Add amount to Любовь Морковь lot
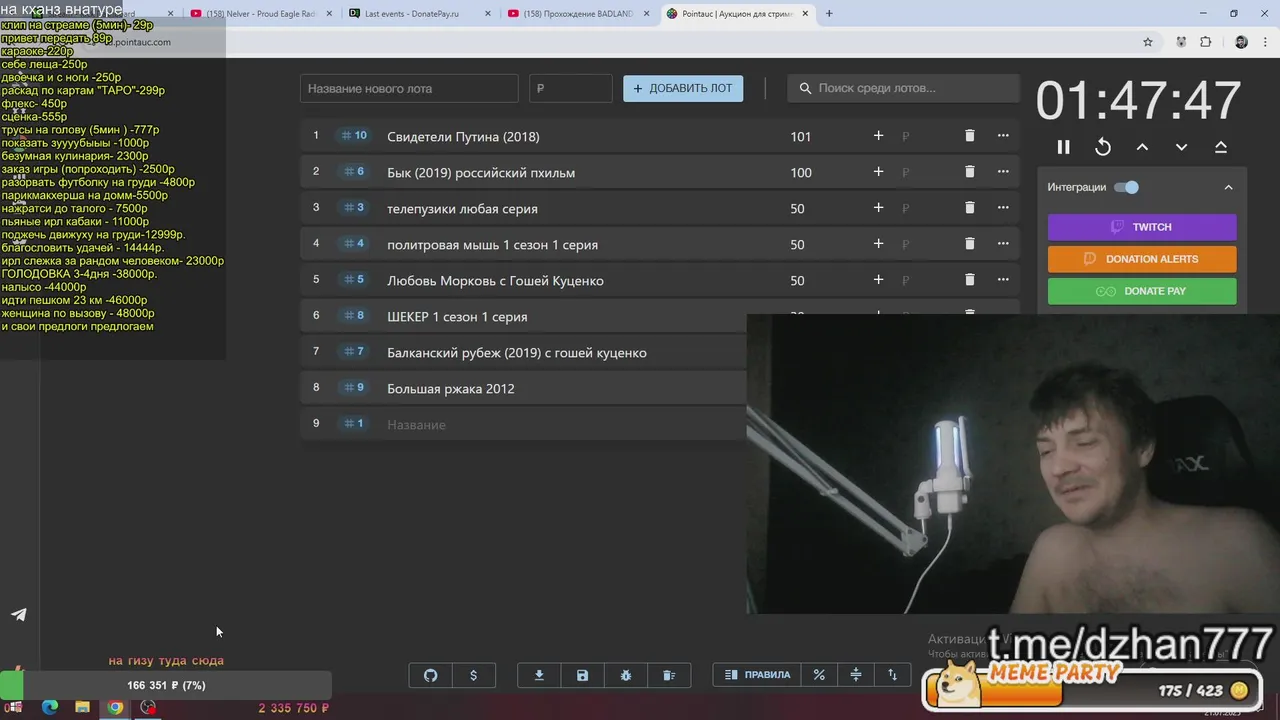Screen dimensions: 1280x720 (x=878, y=279)
